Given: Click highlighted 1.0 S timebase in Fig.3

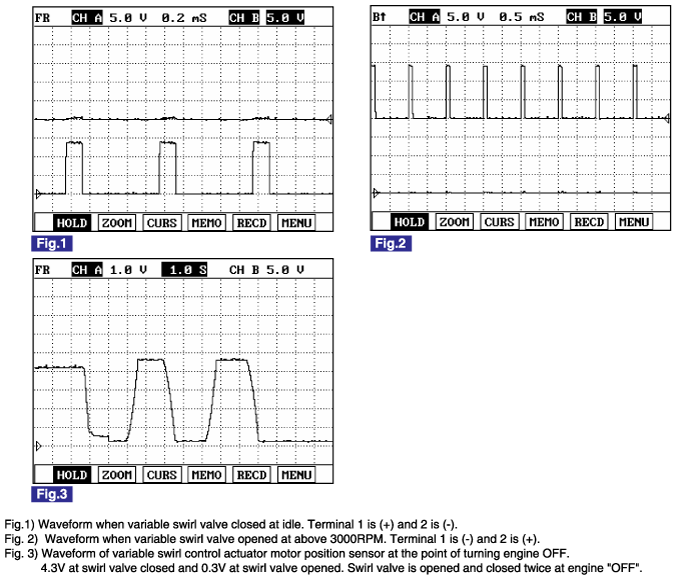Looking at the screenshot, I should pos(184,270).
